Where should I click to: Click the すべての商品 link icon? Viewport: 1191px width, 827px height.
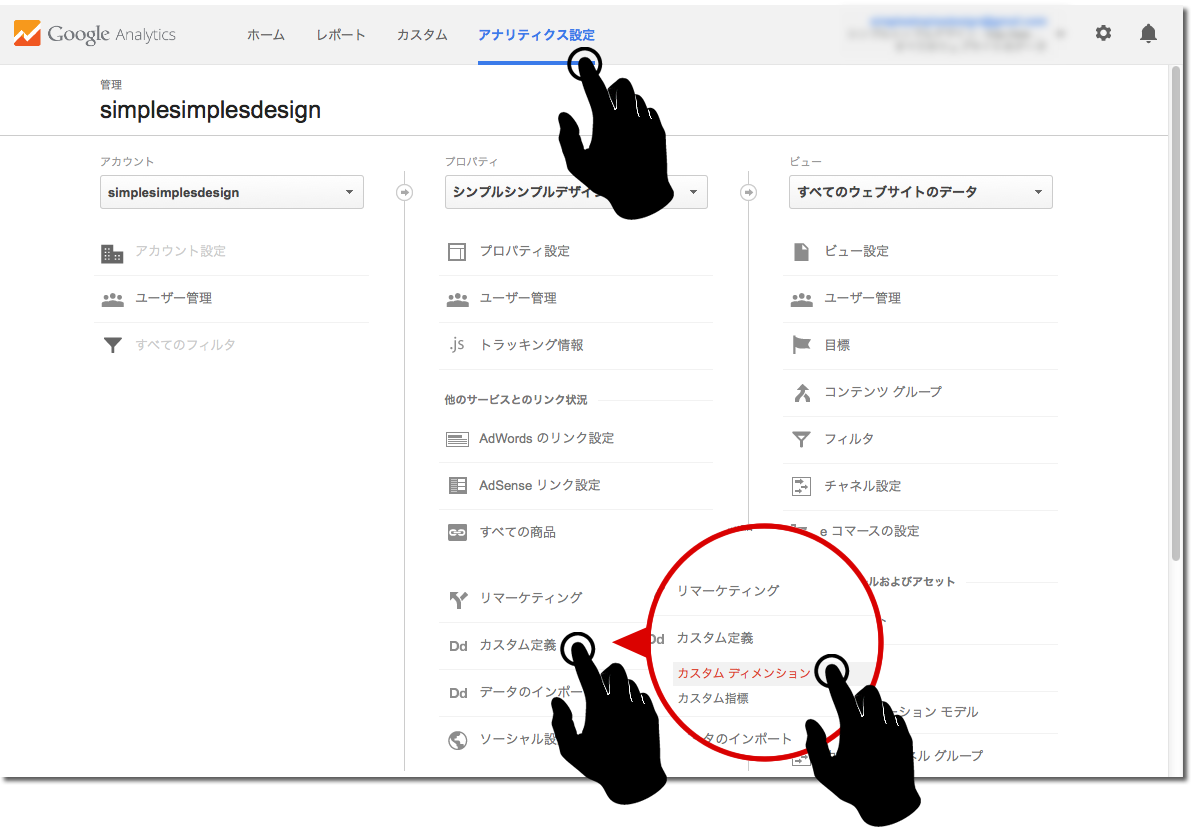coord(457,533)
